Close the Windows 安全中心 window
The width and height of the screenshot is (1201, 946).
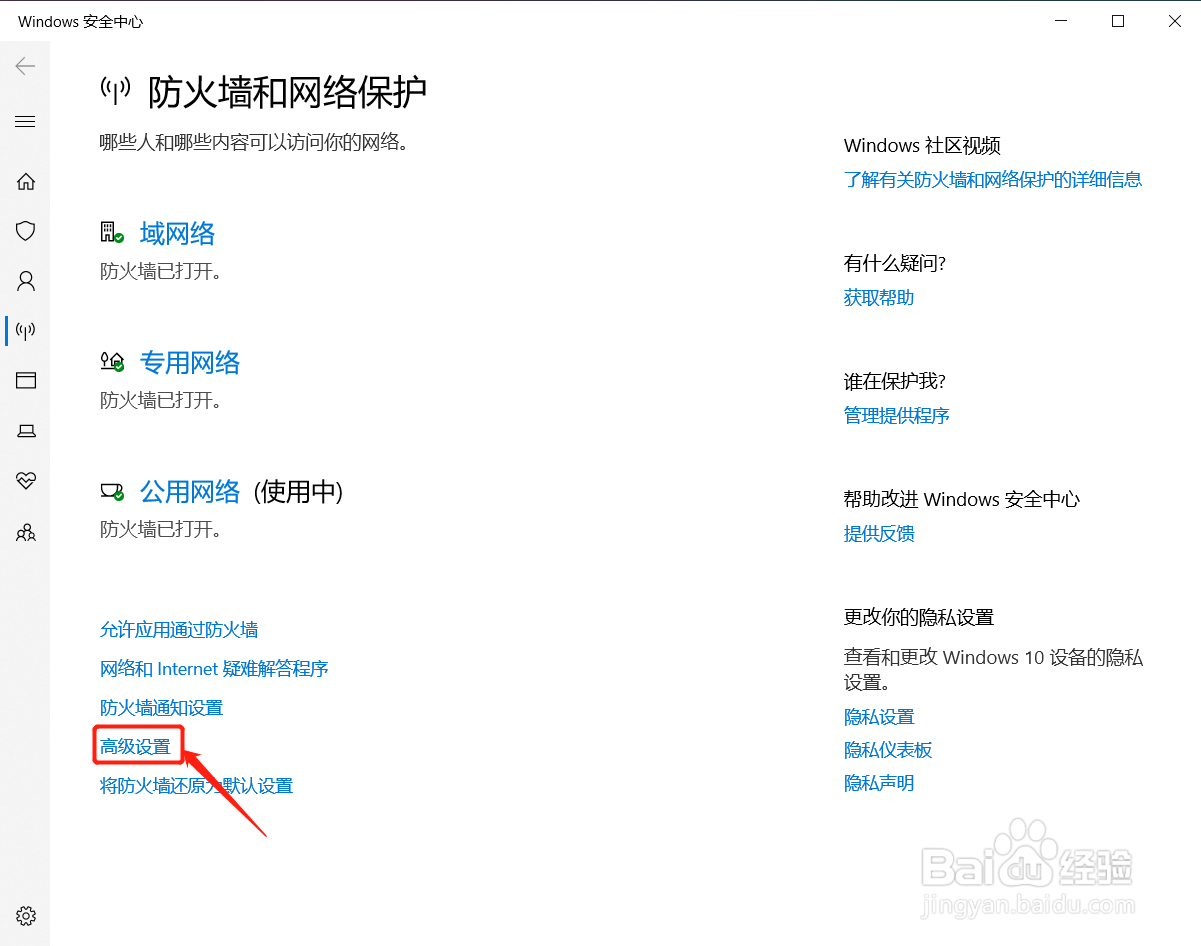tap(1174, 21)
